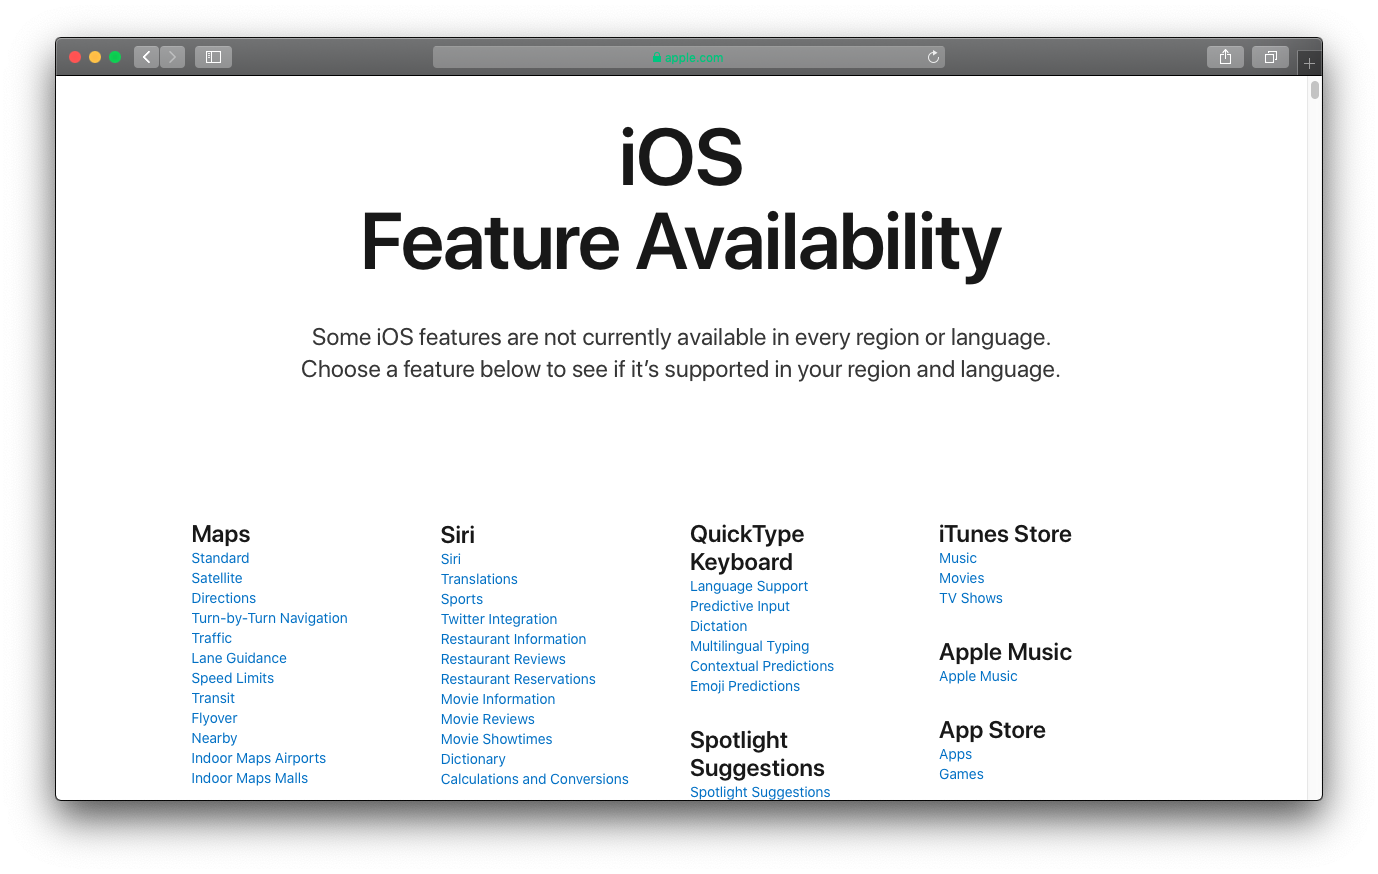This screenshot has width=1378, height=874.
Task: Click the Restaurant Information link
Action: tap(514, 639)
